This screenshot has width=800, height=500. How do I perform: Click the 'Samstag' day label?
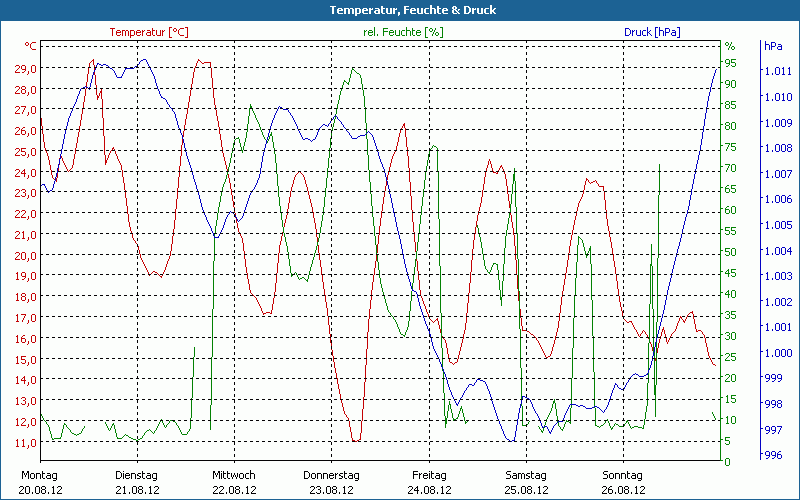[526, 476]
